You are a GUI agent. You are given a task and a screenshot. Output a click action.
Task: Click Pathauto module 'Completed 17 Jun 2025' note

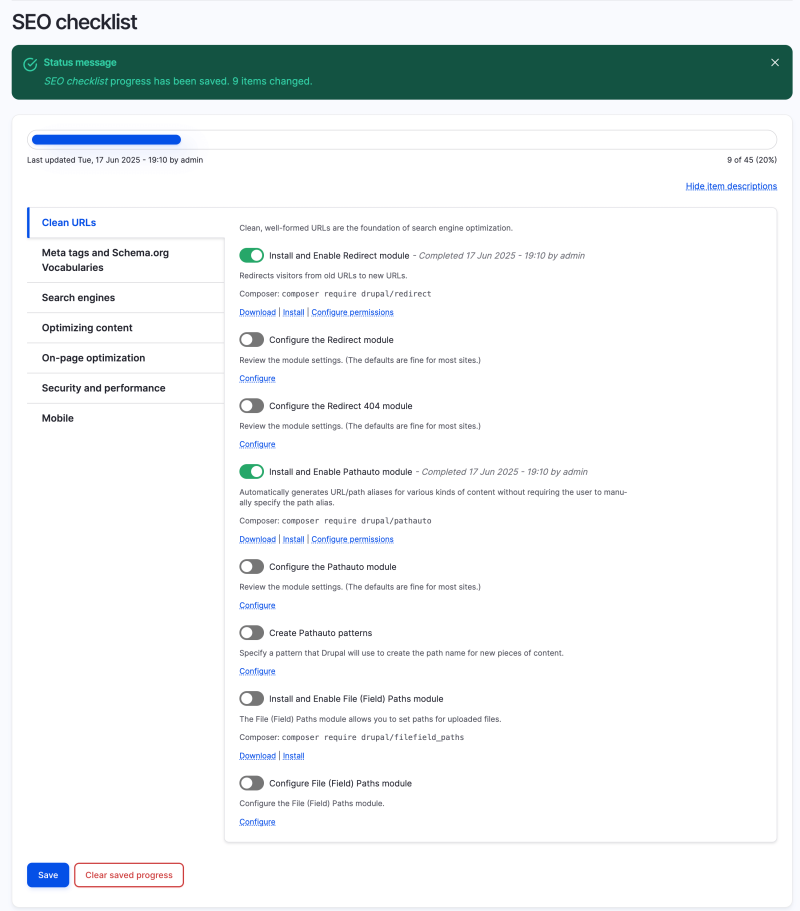[504, 472]
